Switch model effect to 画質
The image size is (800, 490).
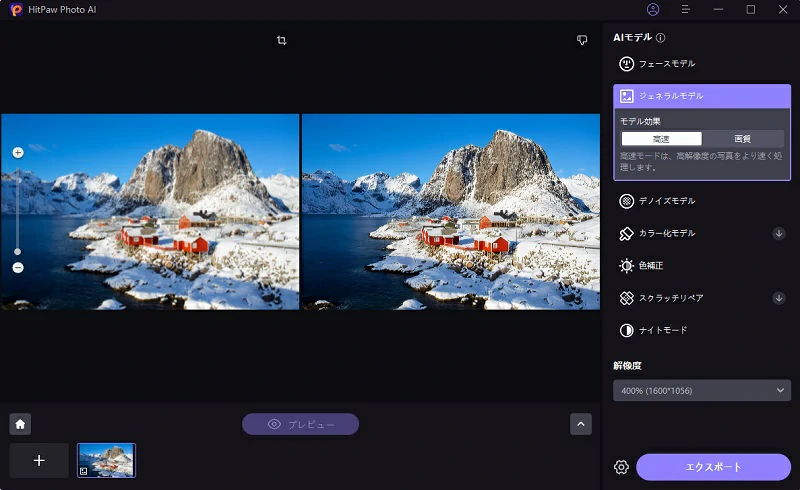(742, 139)
